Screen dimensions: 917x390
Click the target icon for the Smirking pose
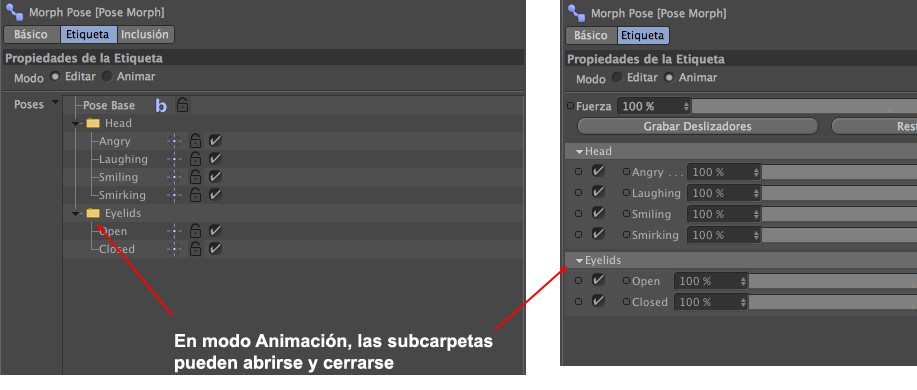[x=174, y=195]
